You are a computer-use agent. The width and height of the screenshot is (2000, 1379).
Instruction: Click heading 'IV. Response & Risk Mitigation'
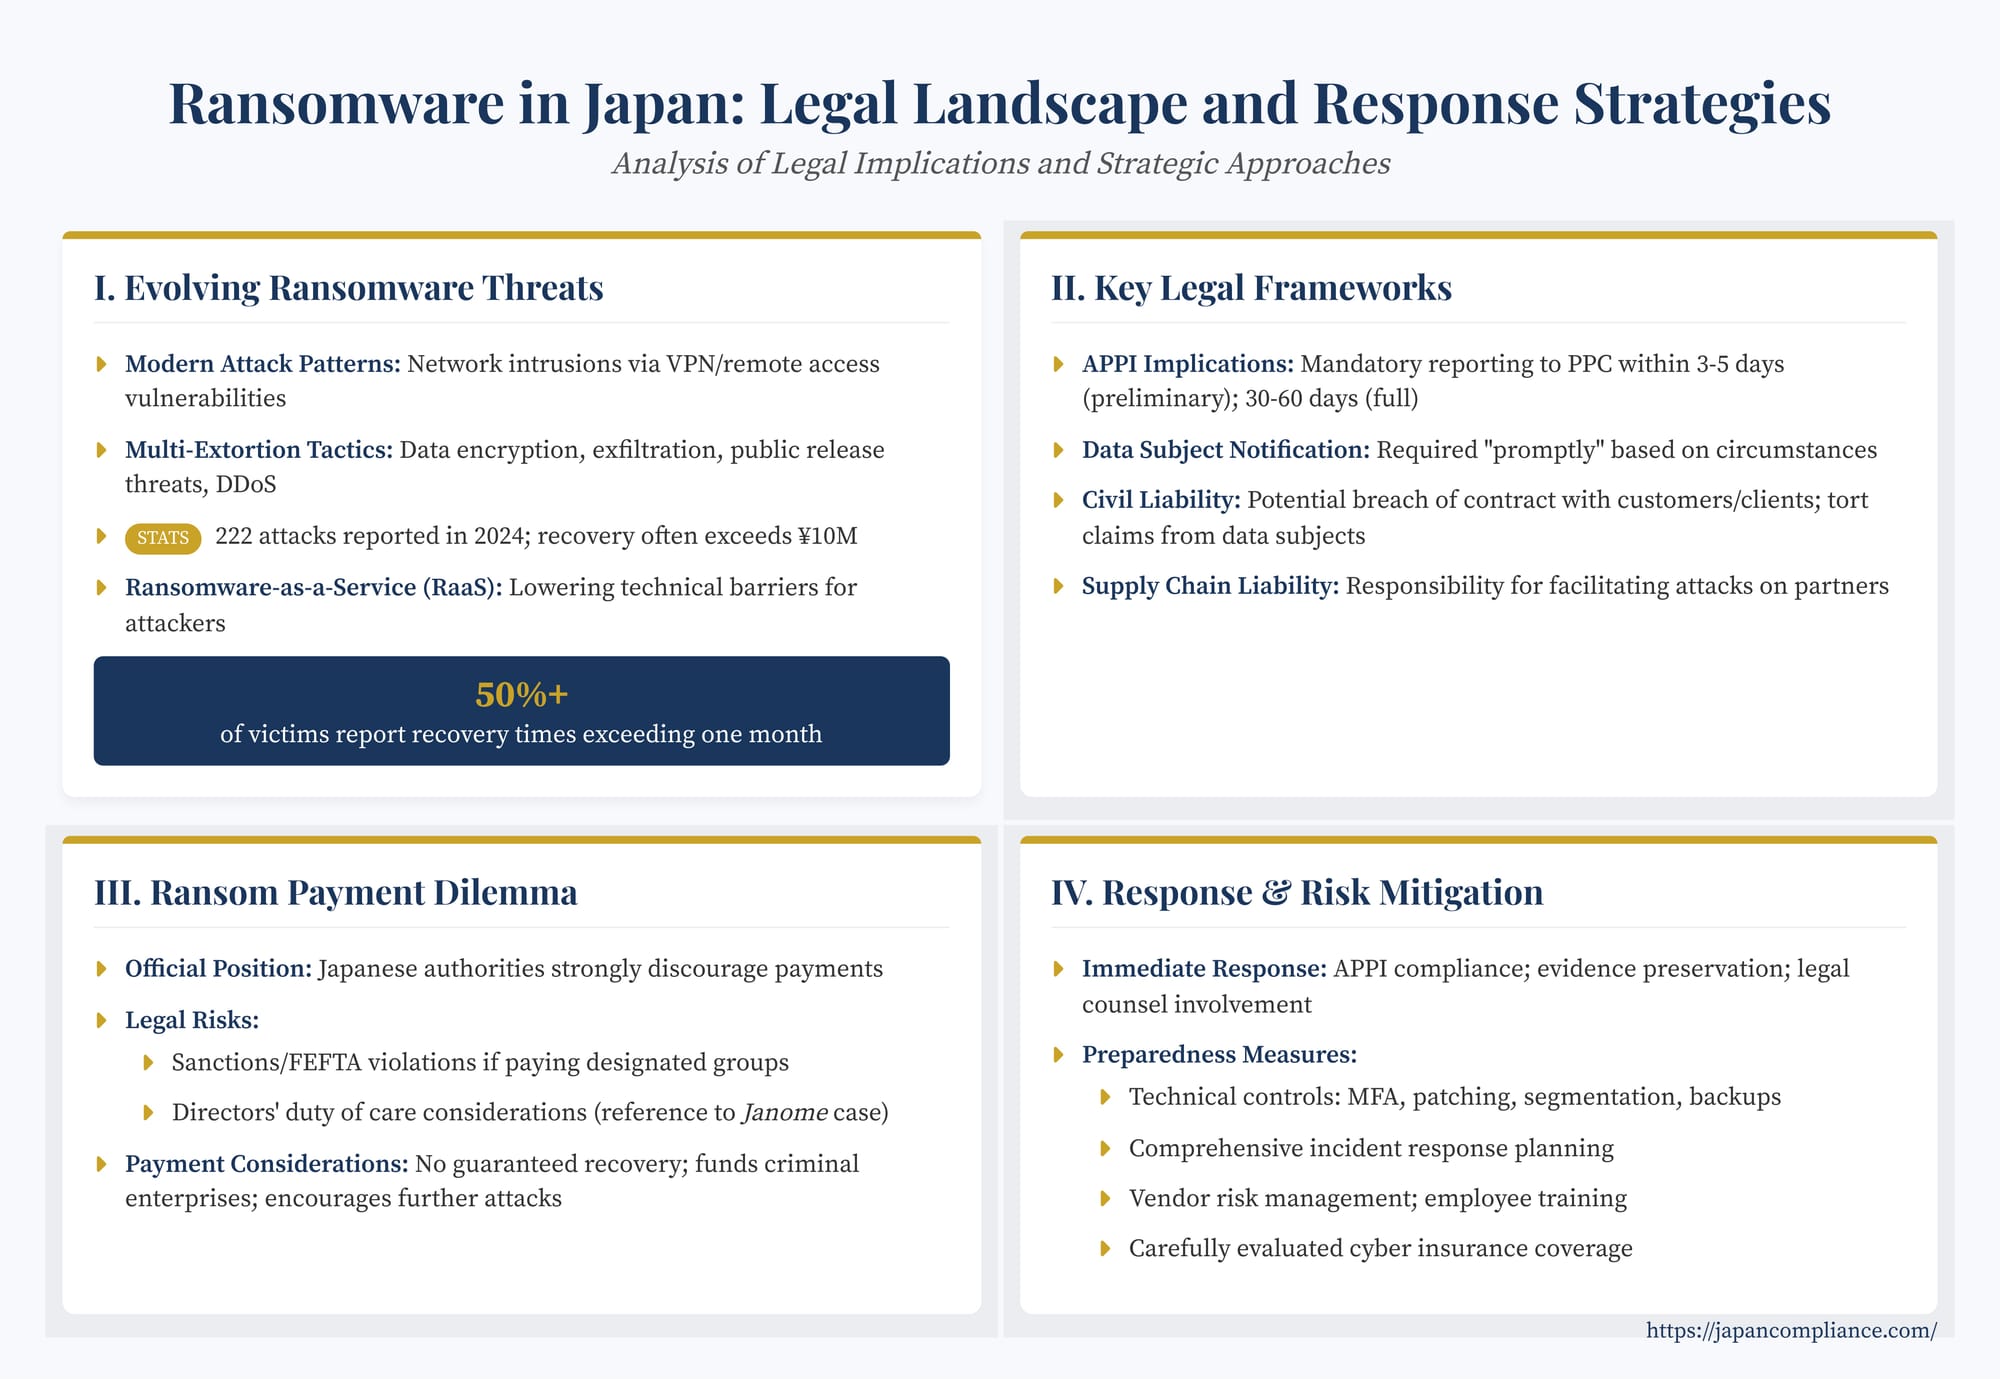[x=1297, y=892]
